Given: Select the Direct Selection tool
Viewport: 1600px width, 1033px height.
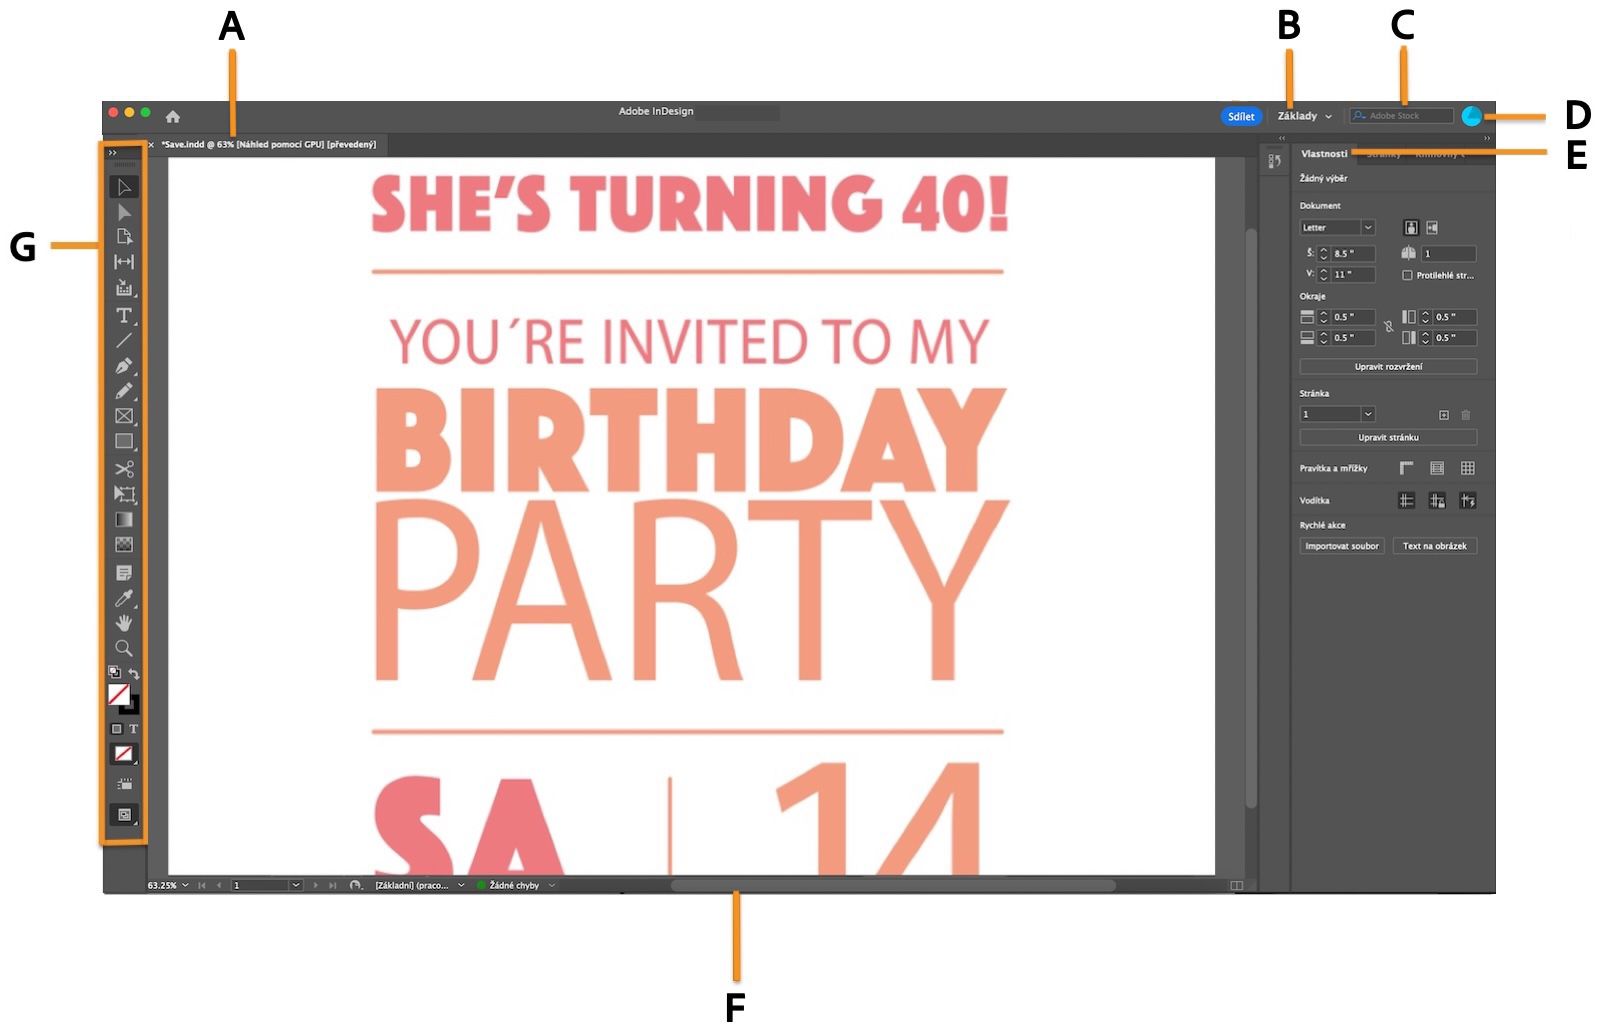Looking at the screenshot, I should point(124,212).
